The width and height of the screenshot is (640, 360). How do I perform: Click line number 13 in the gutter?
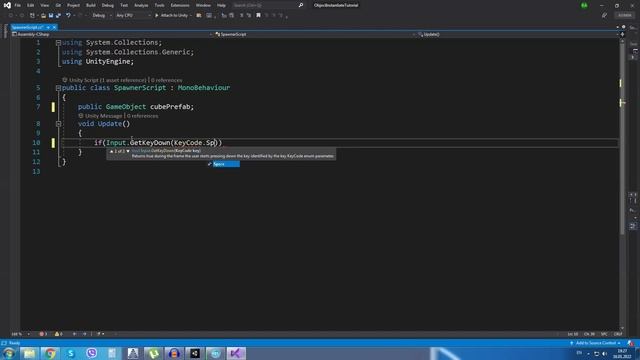pyautogui.click(x=36, y=171)
